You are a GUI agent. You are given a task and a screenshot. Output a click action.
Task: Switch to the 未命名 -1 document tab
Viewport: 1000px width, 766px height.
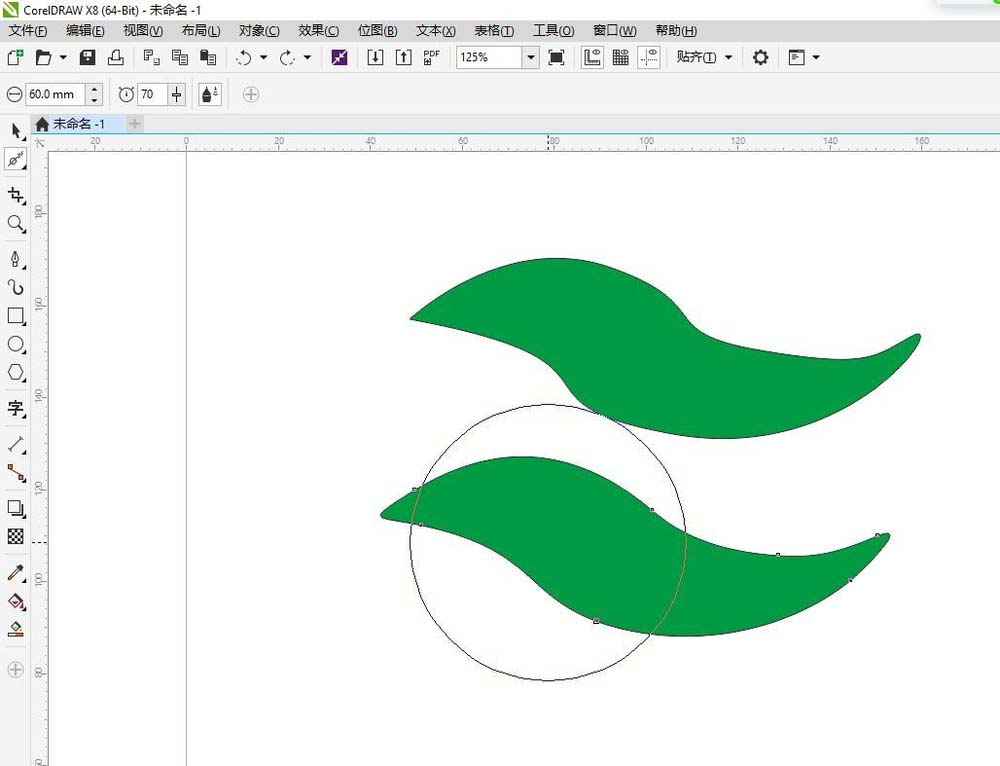[78, 124]
